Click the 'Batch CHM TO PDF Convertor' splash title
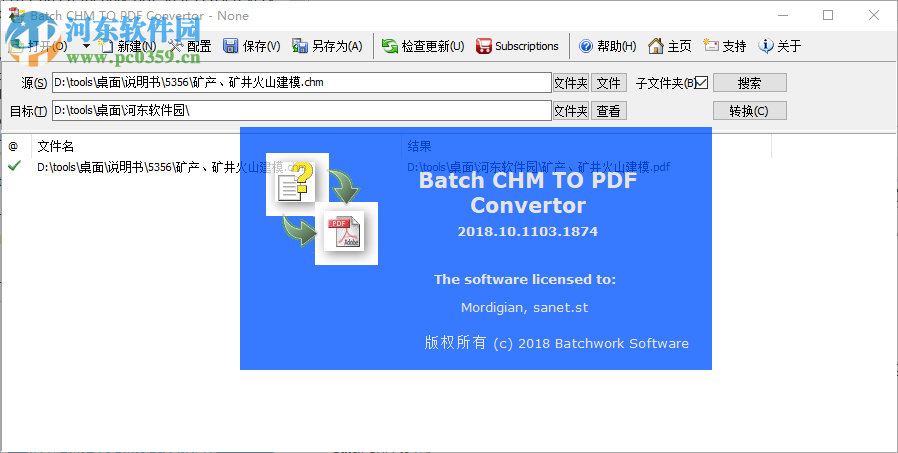This screenshot has width=898, height=453. point(528,192)
